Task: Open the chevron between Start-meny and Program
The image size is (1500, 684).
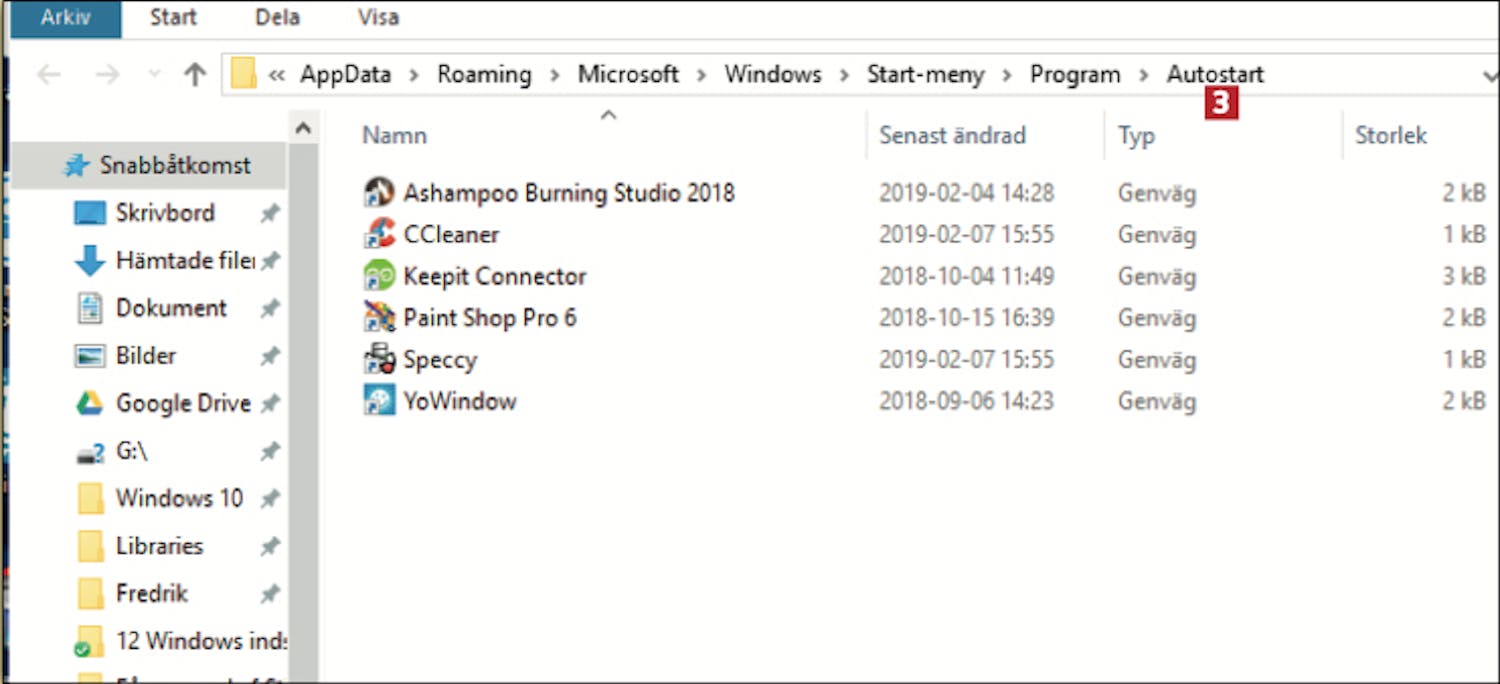Action: [x=1008, y=75]
